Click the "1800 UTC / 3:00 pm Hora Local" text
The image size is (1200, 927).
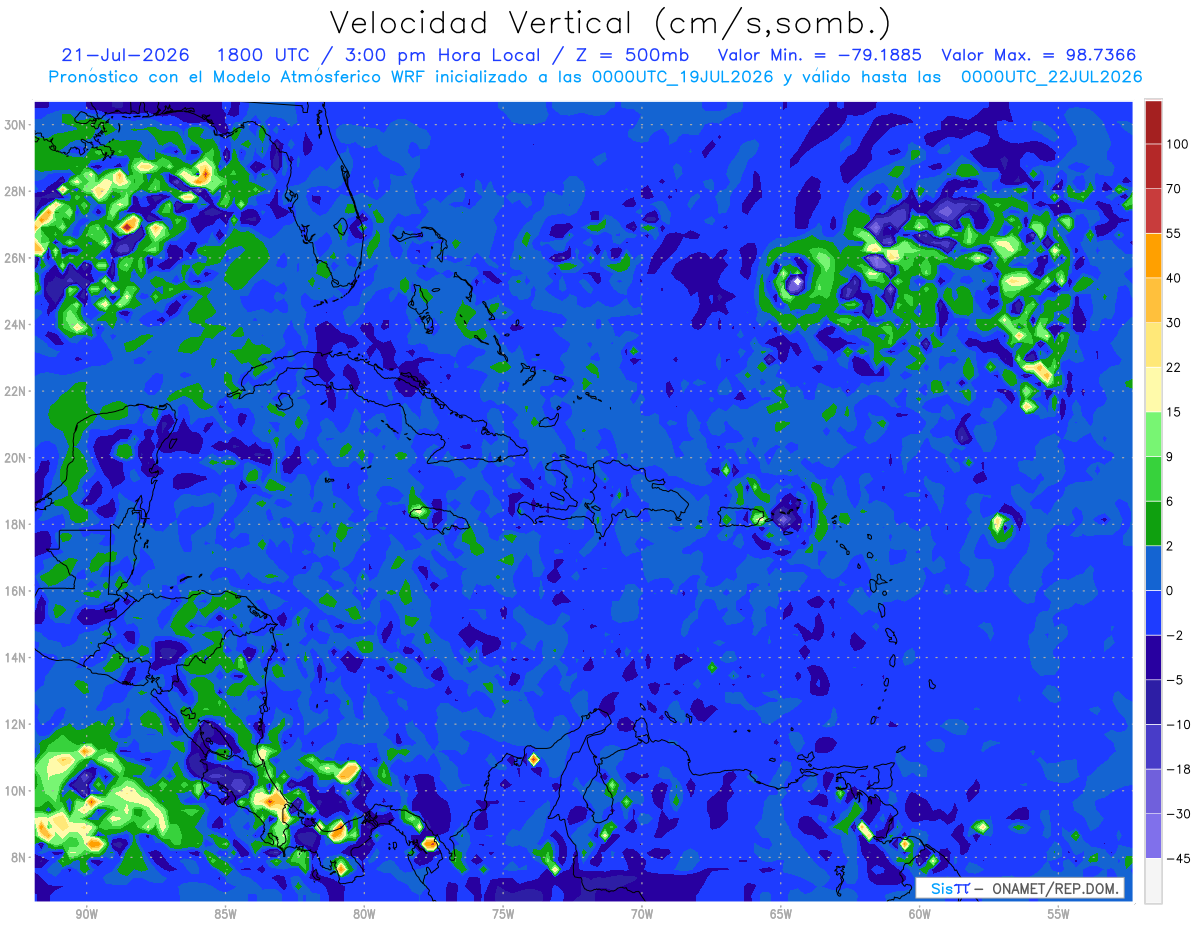click(x=378, y=55)
